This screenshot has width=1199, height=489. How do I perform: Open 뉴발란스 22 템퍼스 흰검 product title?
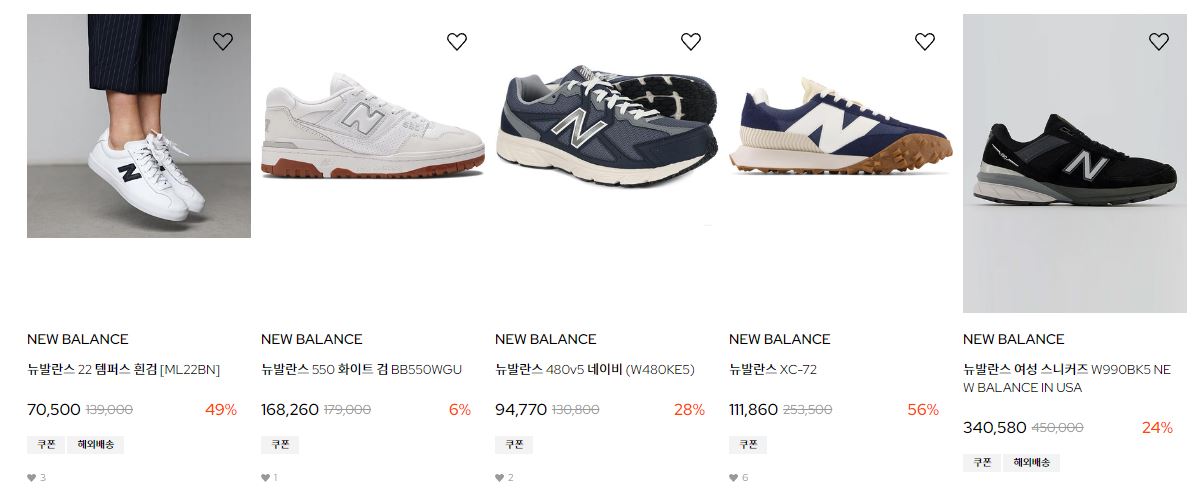point(123,370)
